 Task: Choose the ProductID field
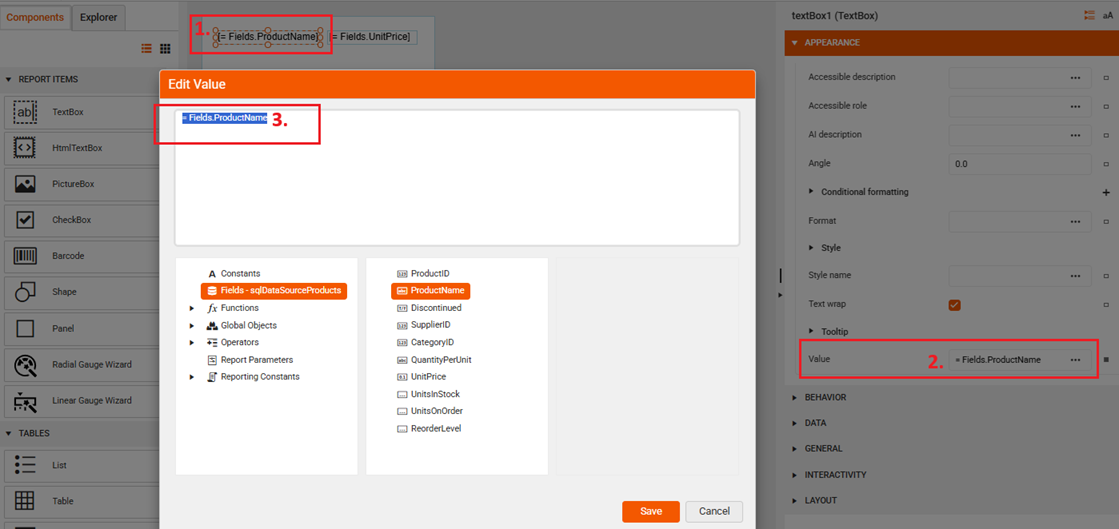click(x=432, y=273)
